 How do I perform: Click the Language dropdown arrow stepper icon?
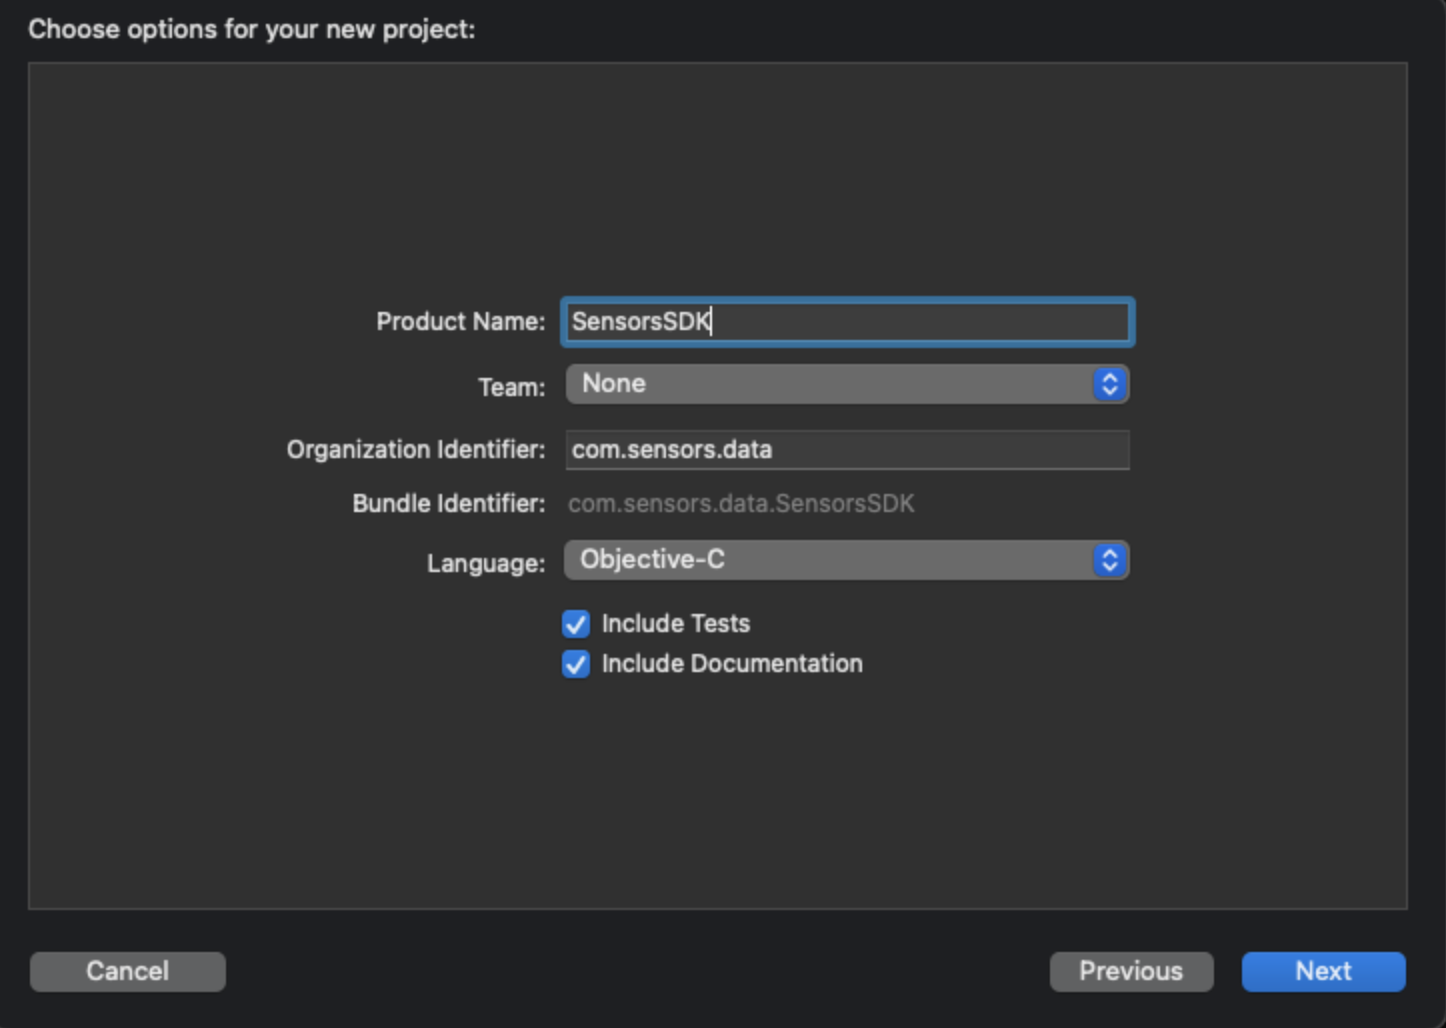click(1109, 560)
